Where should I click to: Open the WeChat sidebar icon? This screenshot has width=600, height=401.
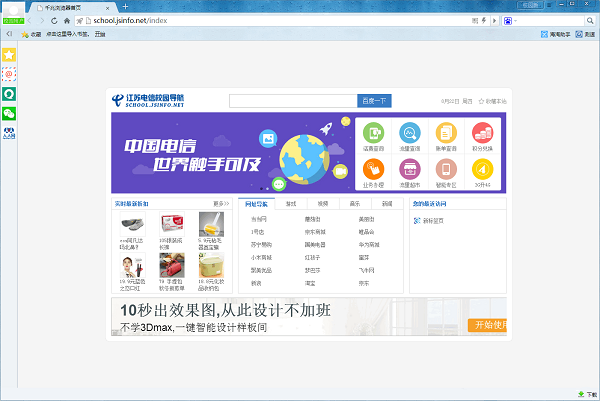point(9,114)
